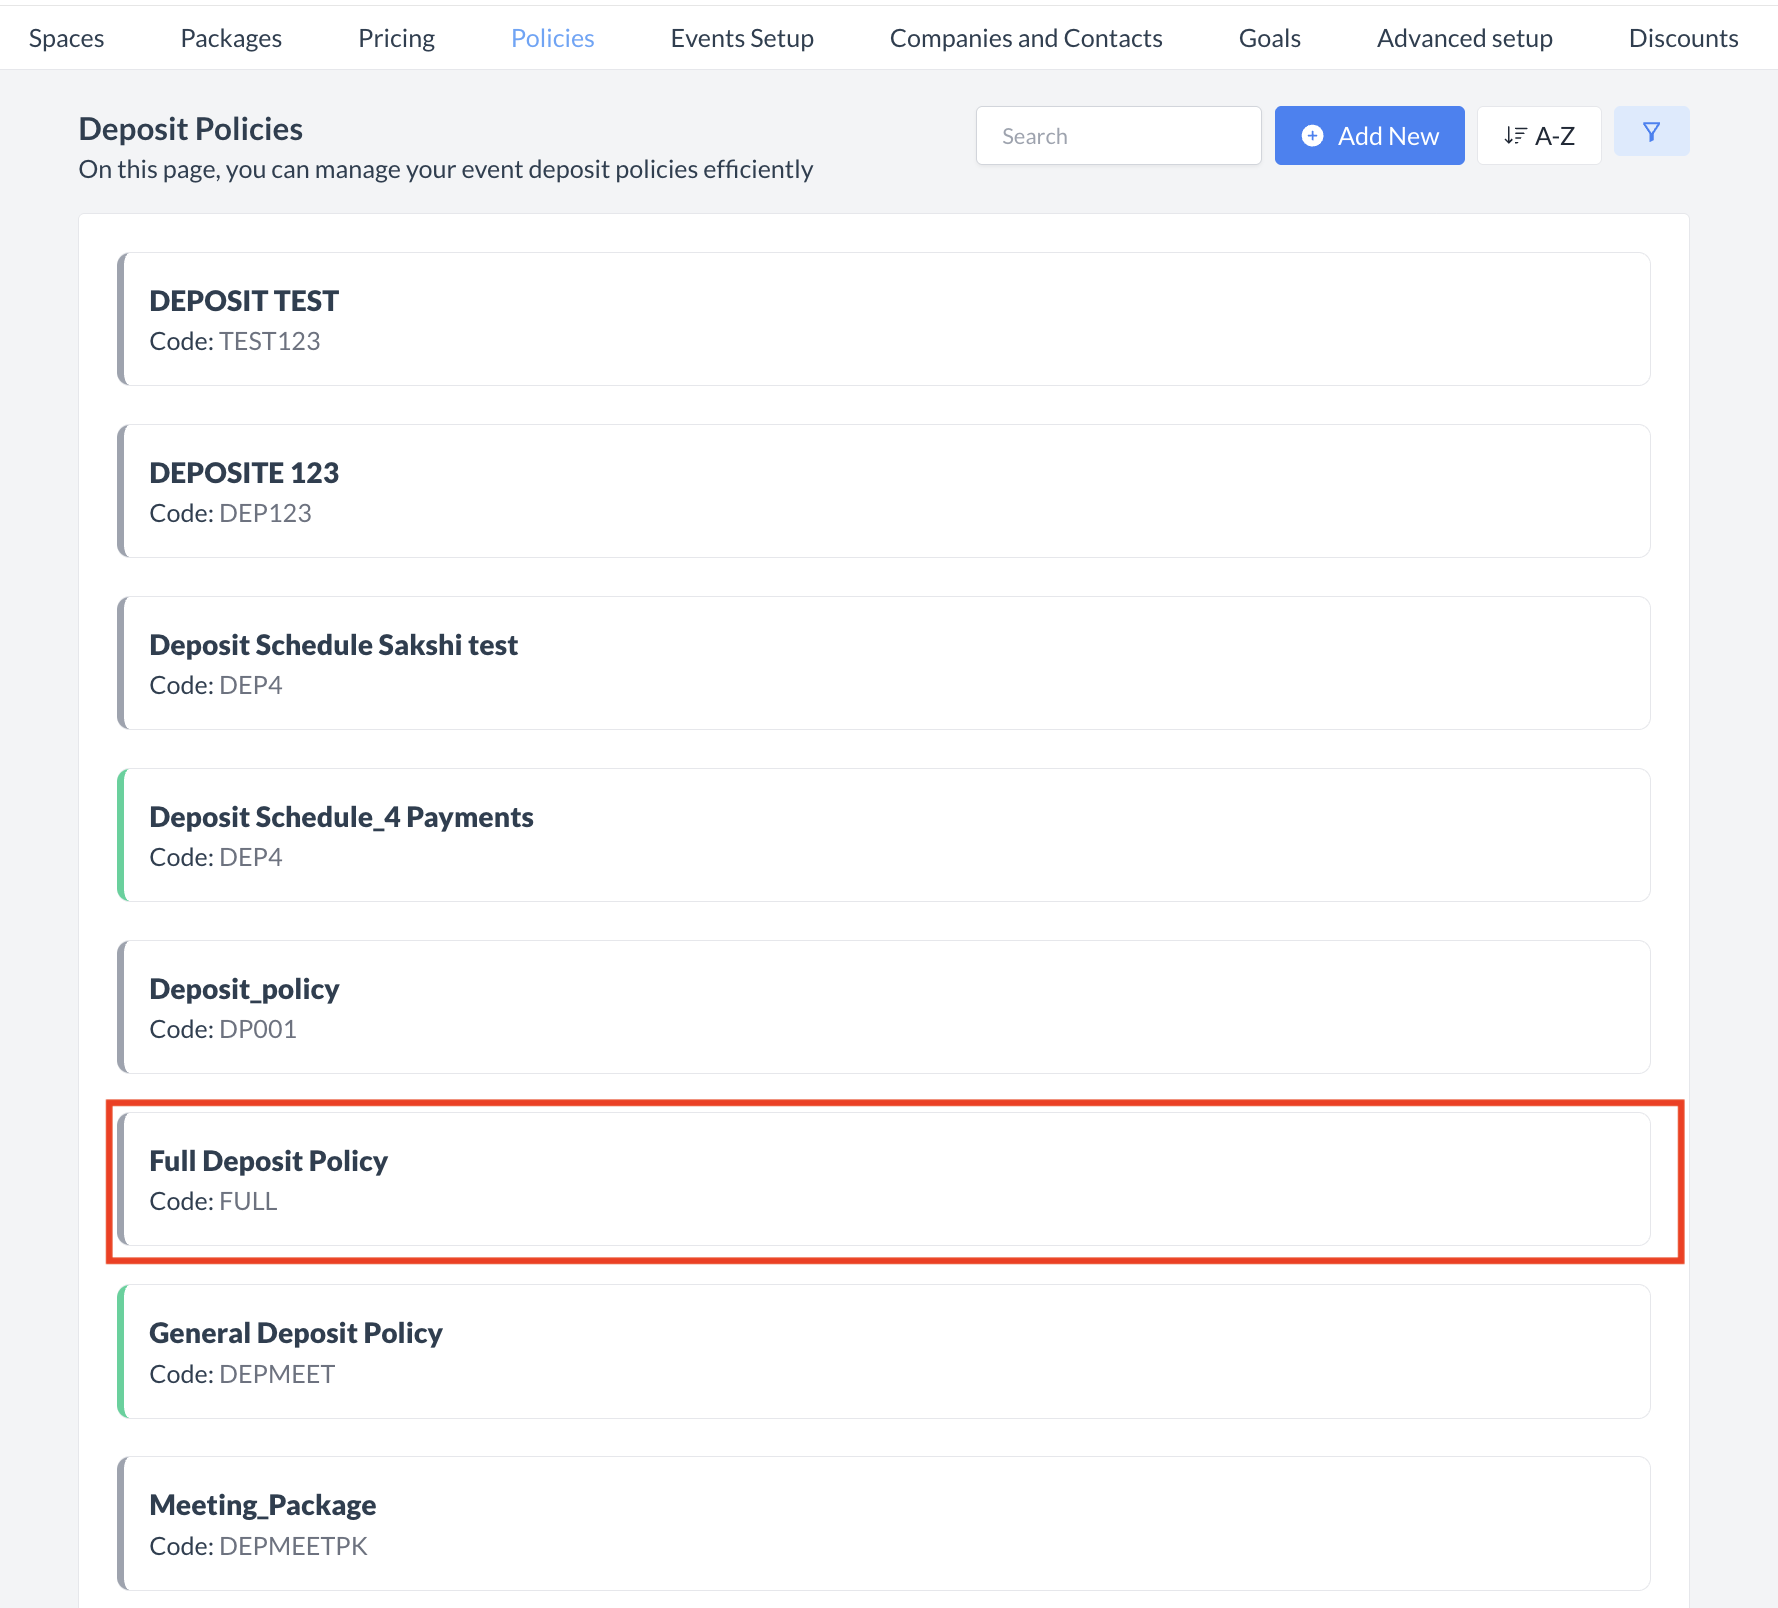The image size is (1778, 1608).
Task: Open Events Setup
Action: coord(741,37)
